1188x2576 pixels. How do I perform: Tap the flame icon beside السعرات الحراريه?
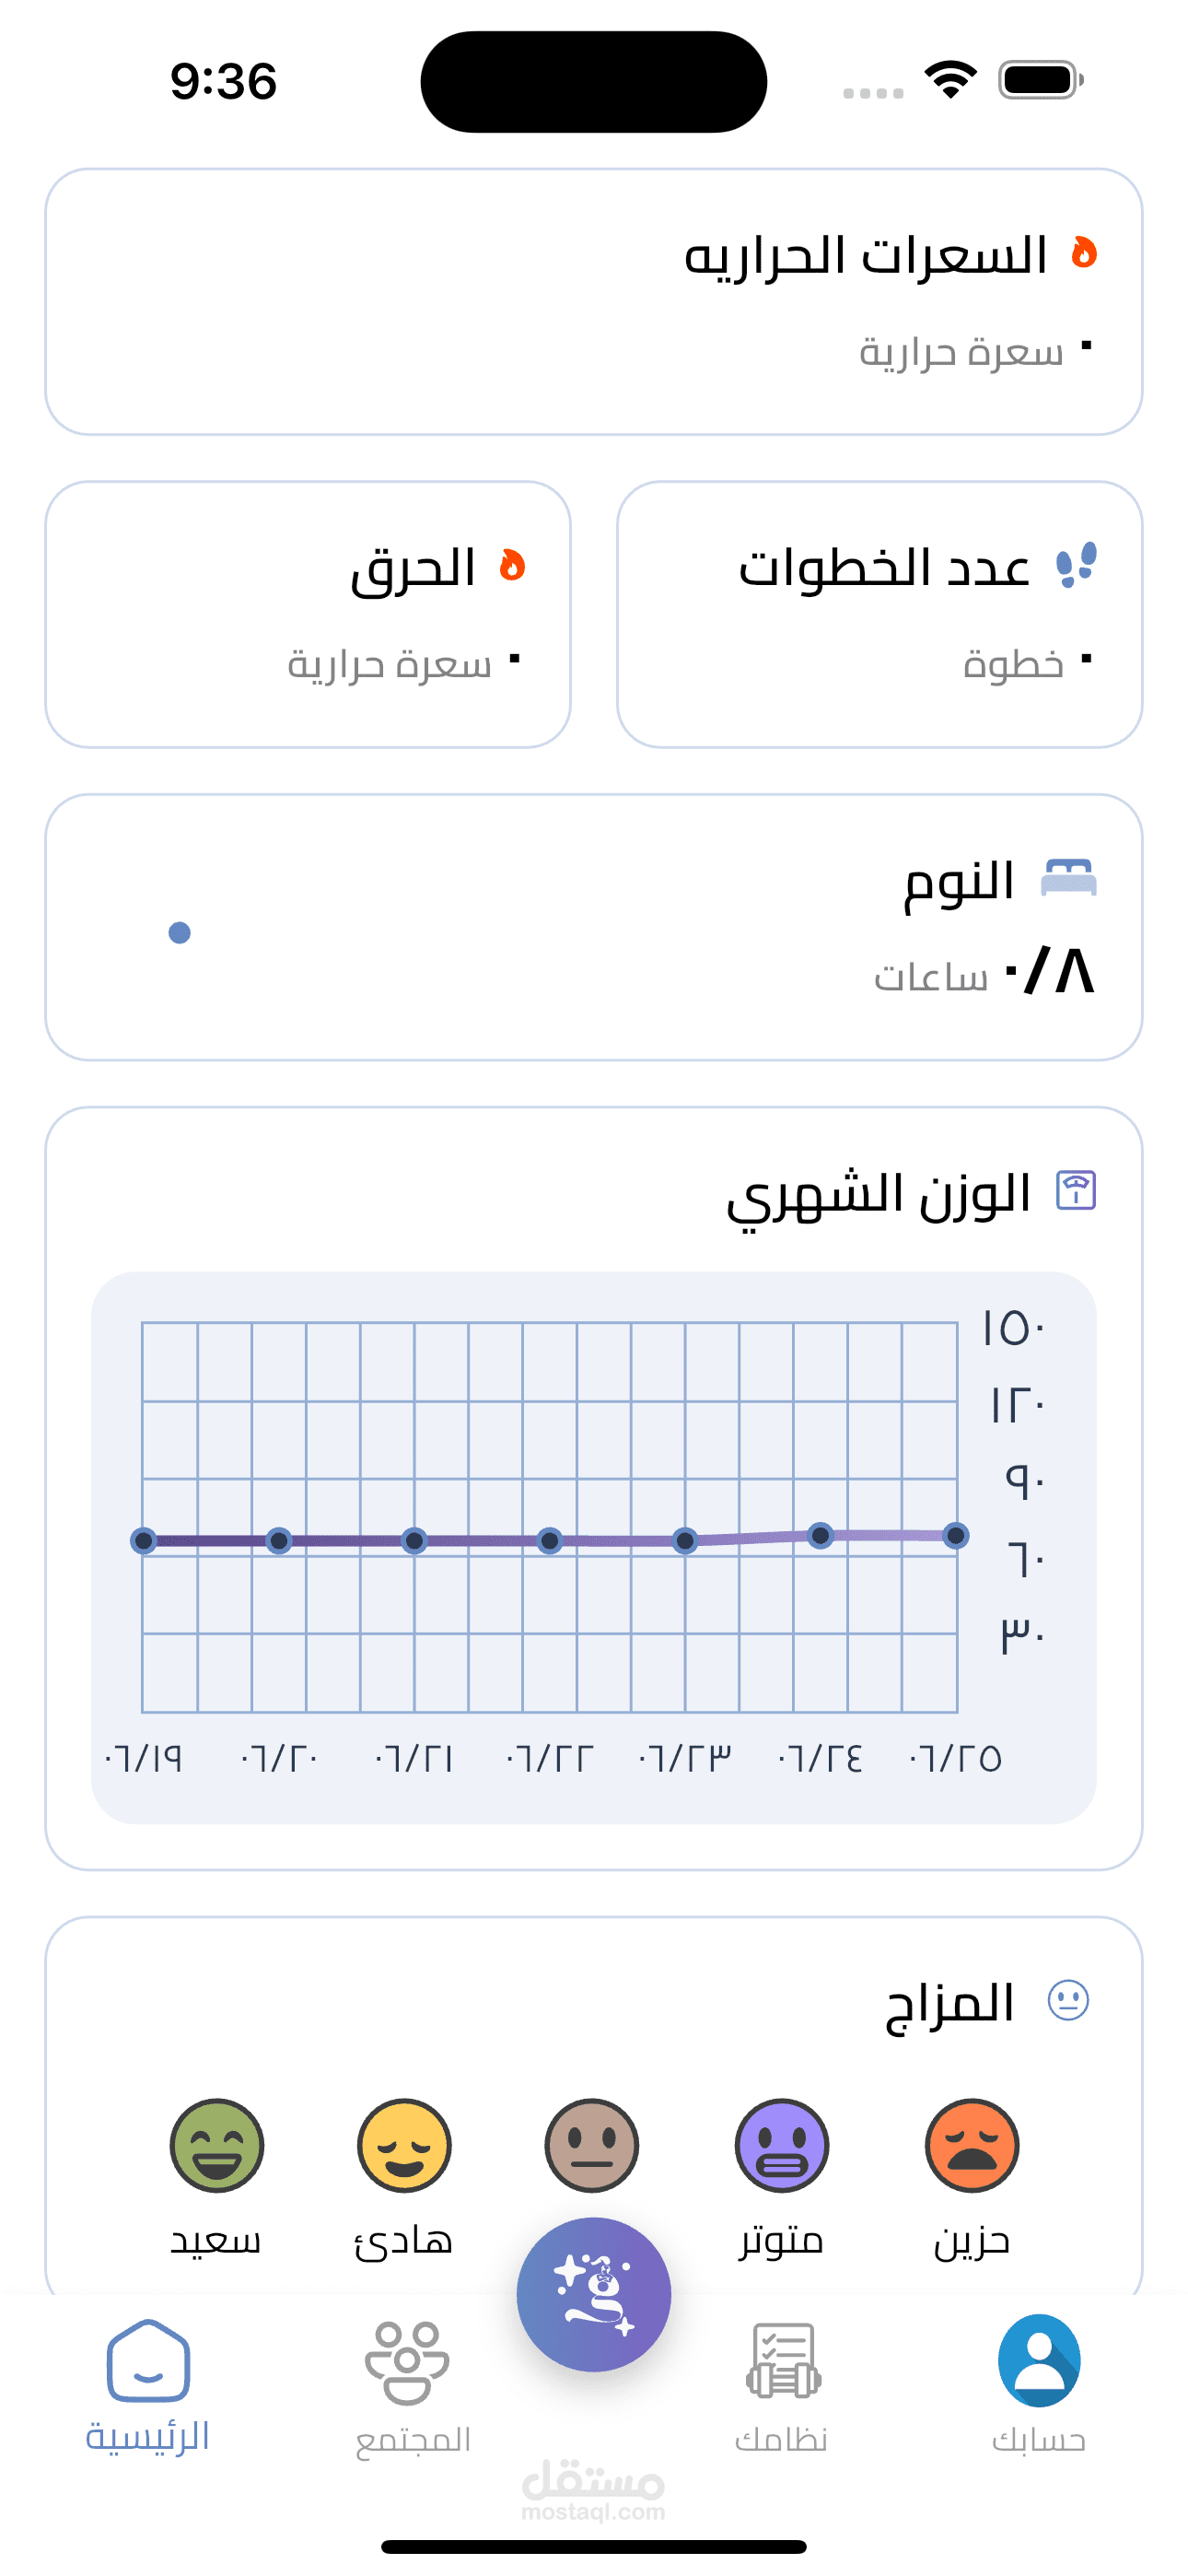click(x=1084, y=253)
